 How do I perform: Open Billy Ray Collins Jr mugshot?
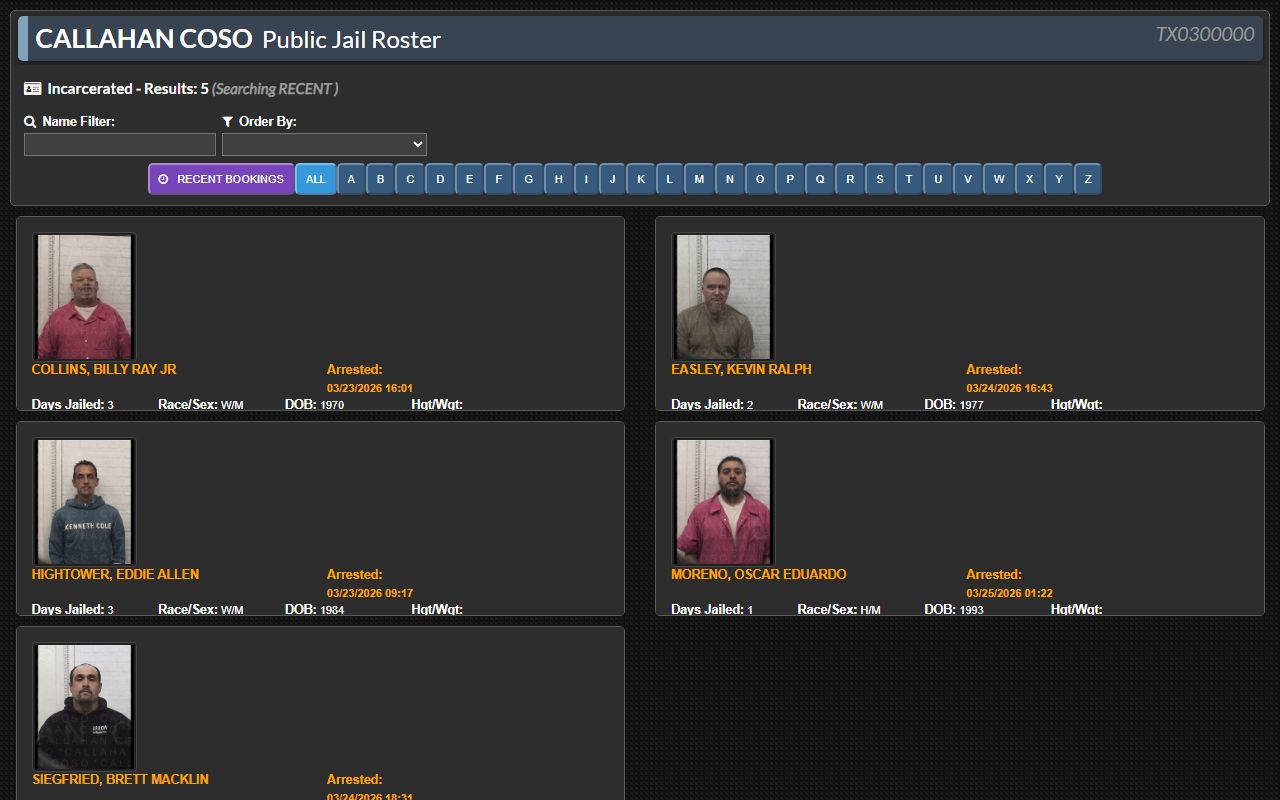click(84, 297)
